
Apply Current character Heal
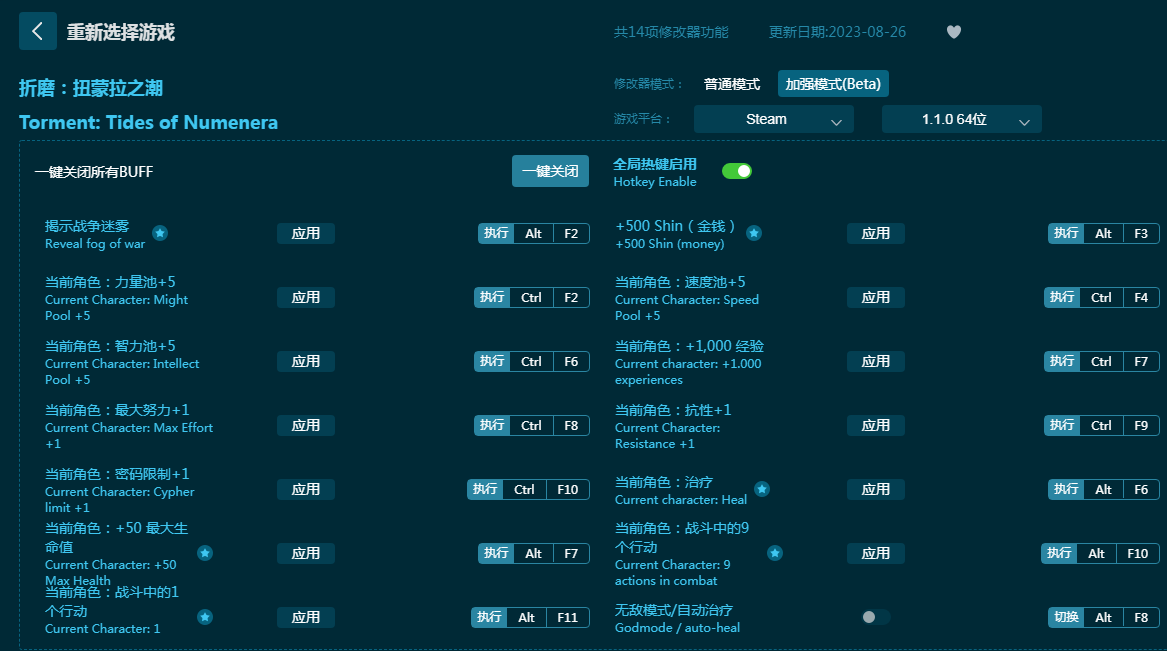(x=876, y=490)
